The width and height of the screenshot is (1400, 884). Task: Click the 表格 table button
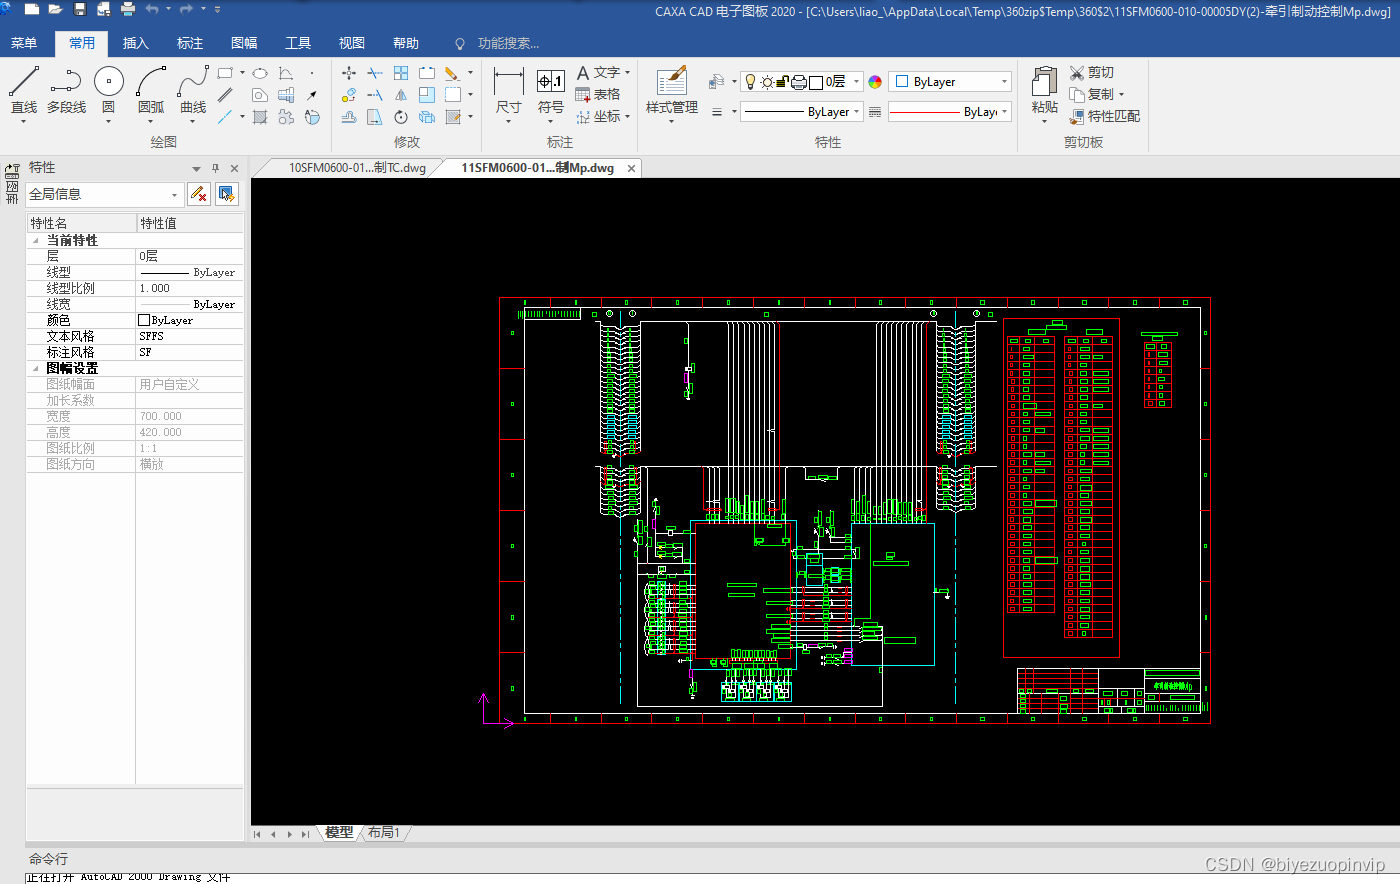pos(598,95)
